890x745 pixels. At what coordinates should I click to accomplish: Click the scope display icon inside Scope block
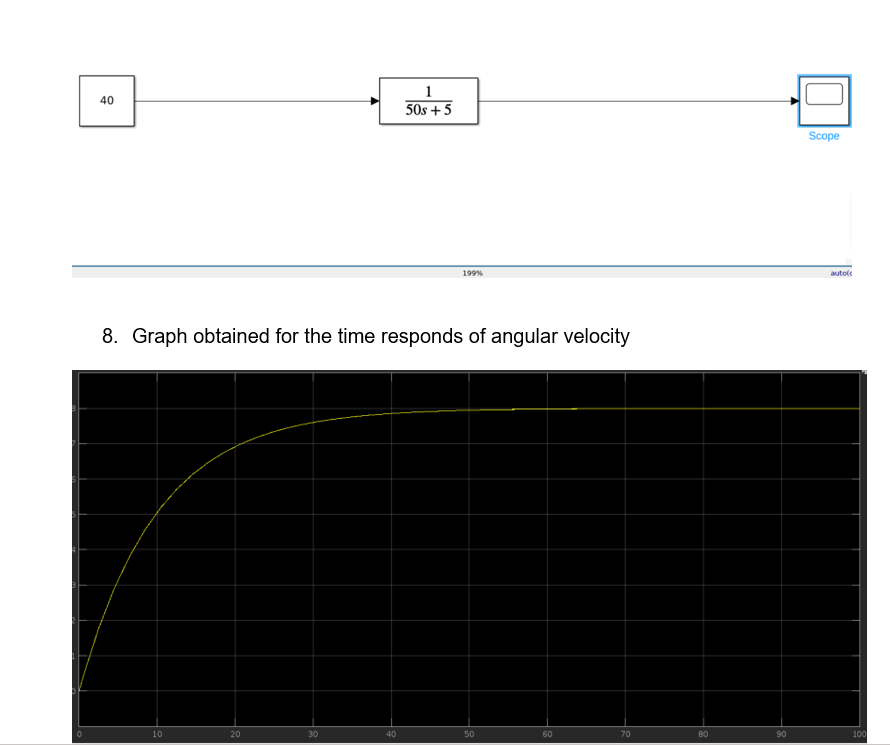coord(822,96)
